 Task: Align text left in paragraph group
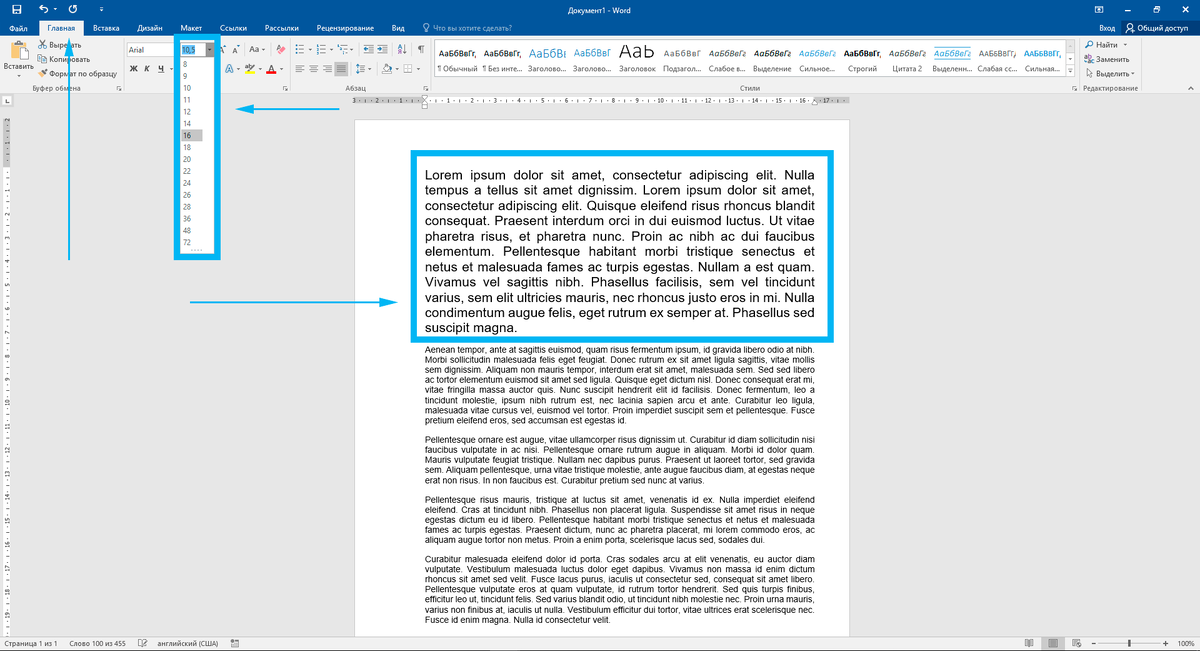tap(300, 69)
